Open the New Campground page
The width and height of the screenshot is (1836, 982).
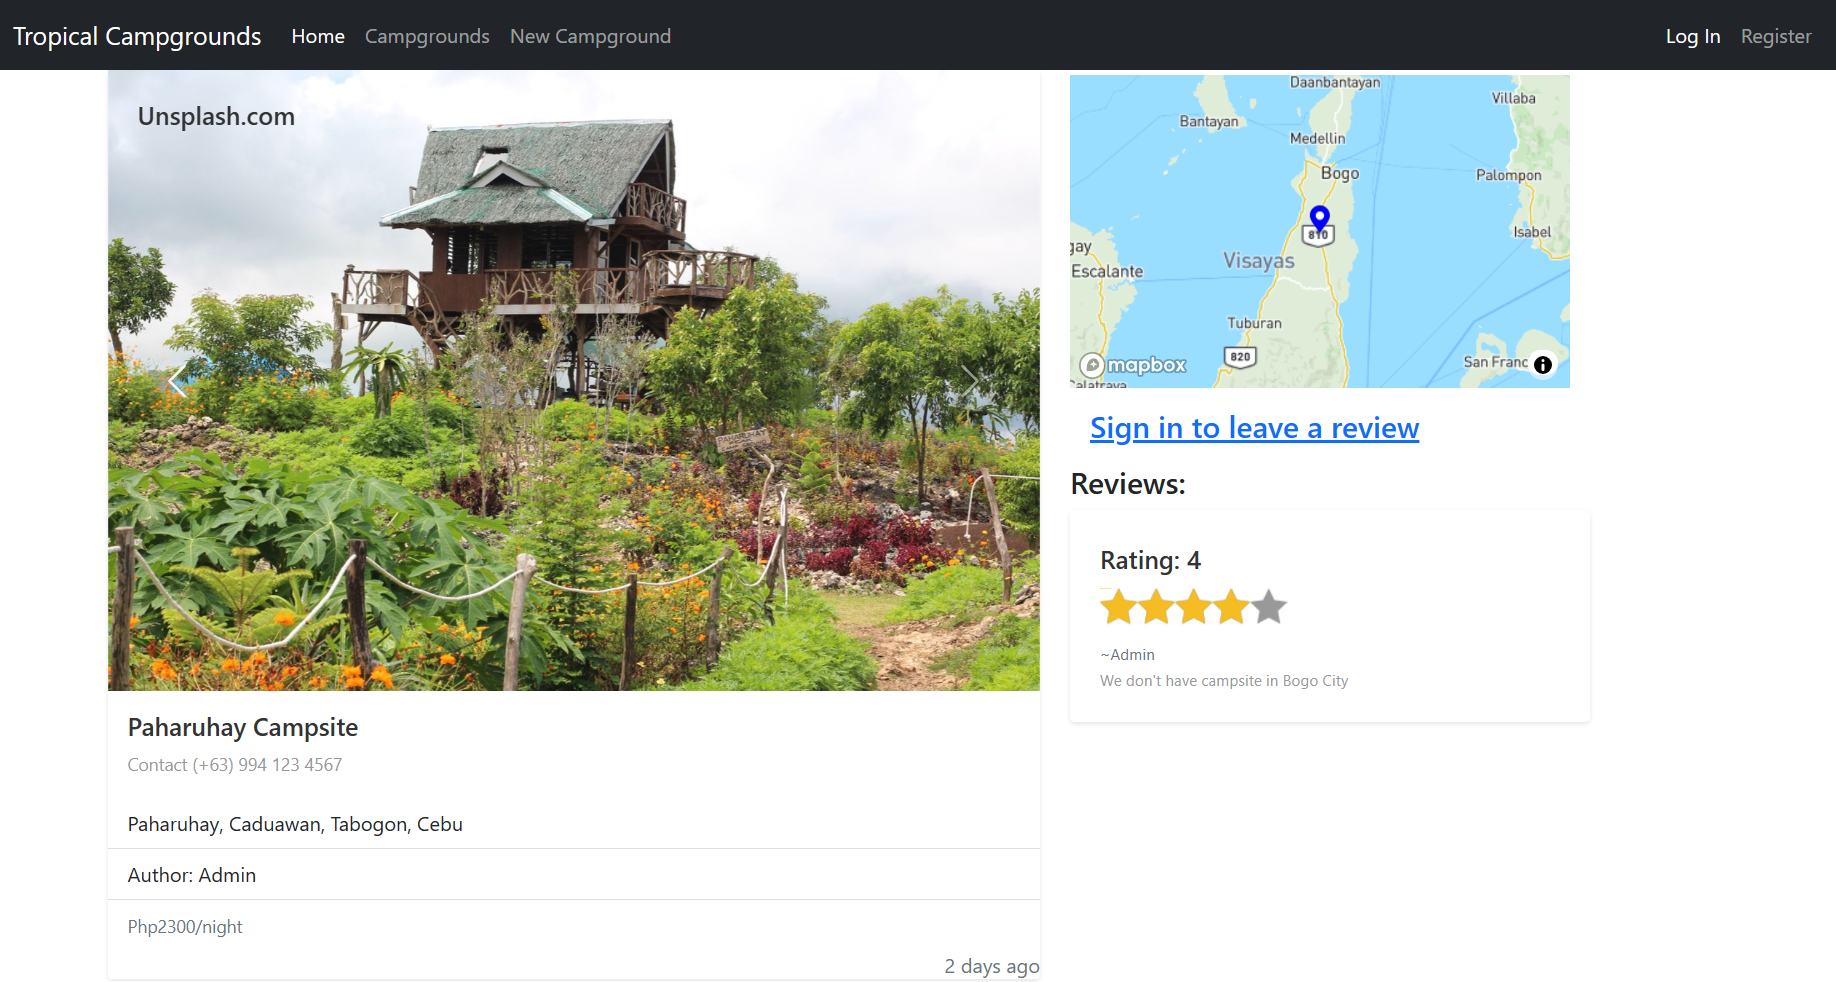590,36
